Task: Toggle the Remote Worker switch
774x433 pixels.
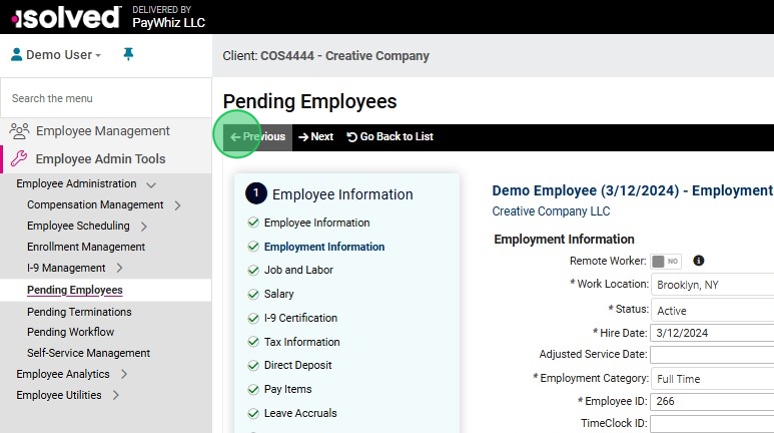Action: click(x=666, y=261)
